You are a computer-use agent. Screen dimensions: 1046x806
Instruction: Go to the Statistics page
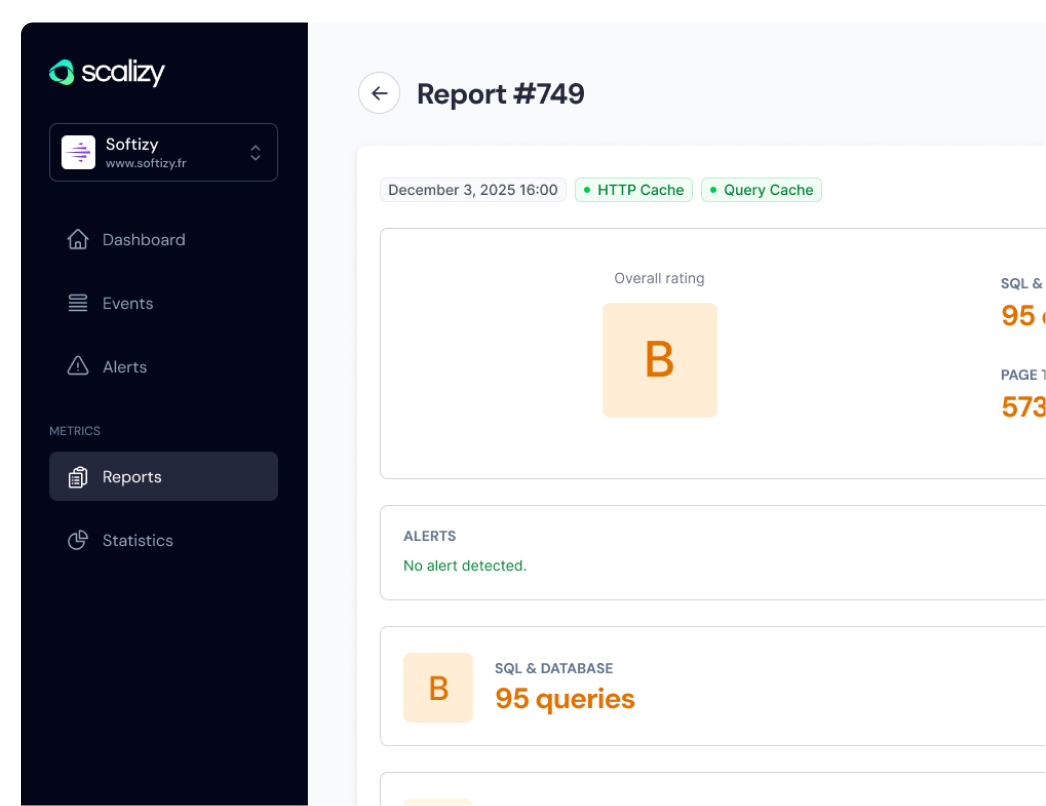(x=137, y=540)
